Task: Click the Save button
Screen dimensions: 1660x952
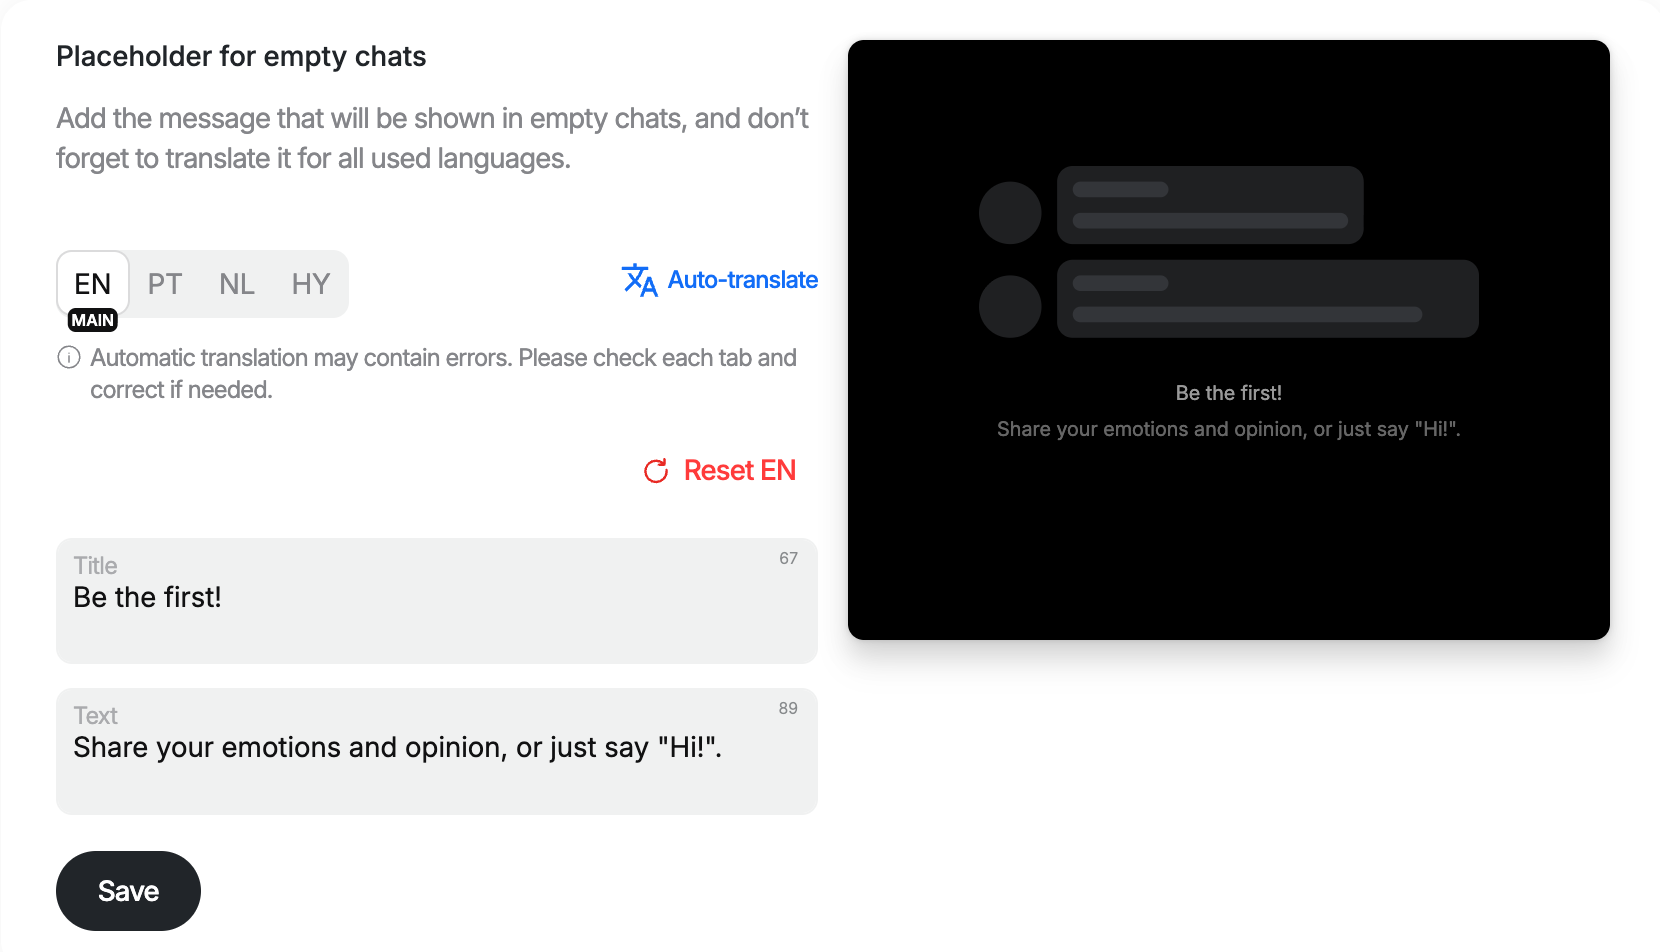Action: [x=128, y=891]
